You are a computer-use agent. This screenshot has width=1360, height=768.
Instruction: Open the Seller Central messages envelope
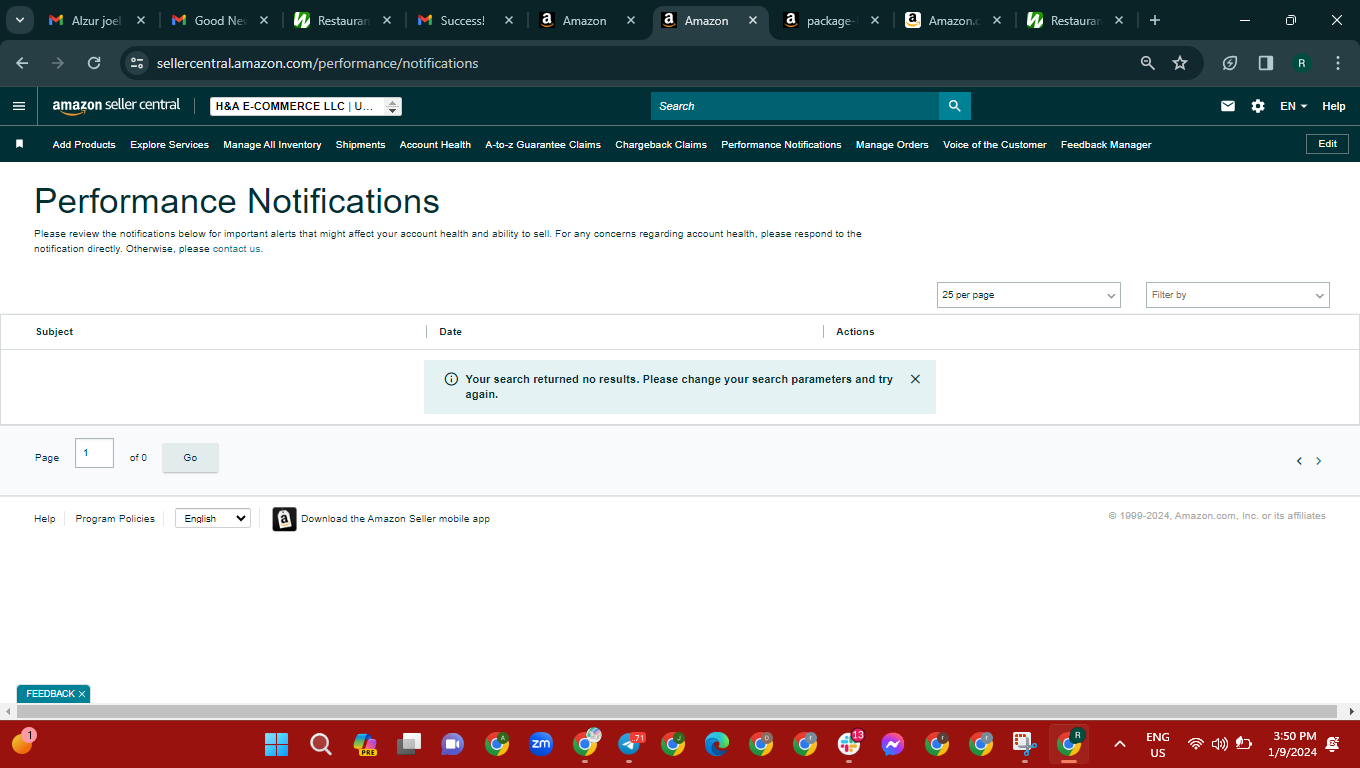(x=1228, y=106)
